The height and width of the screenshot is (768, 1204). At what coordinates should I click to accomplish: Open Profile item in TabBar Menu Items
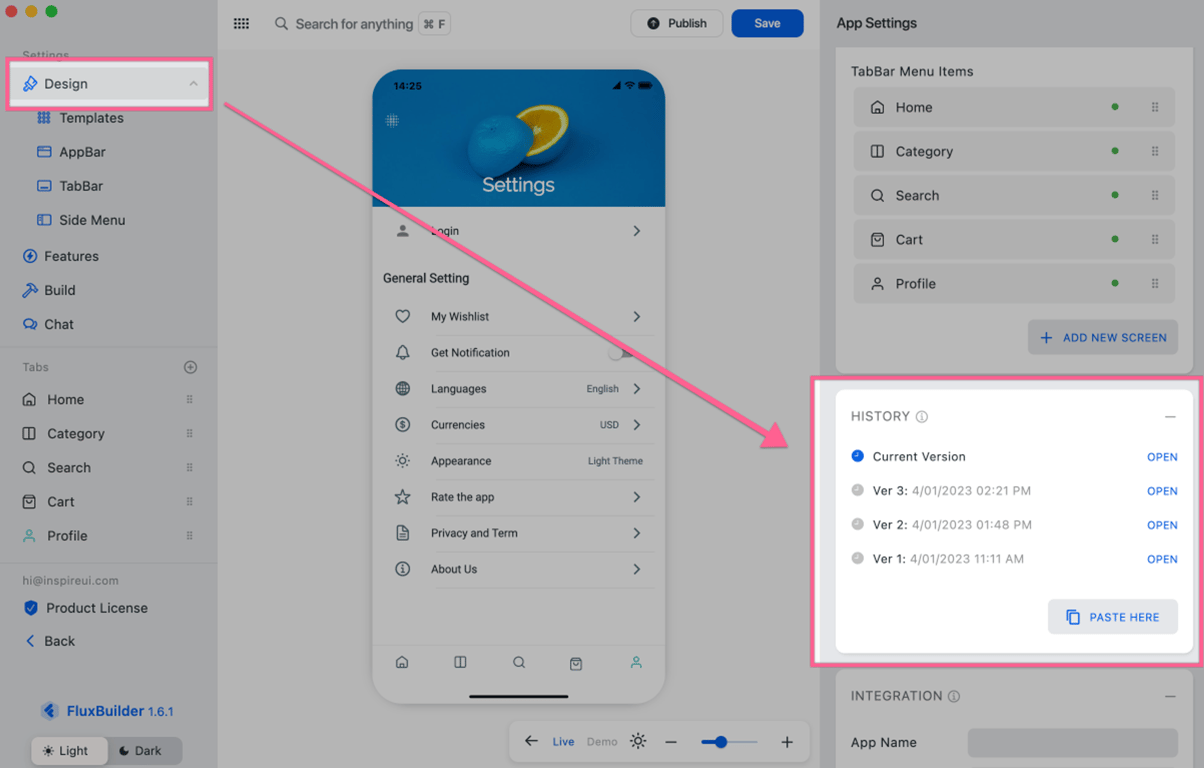(1014, 283)
